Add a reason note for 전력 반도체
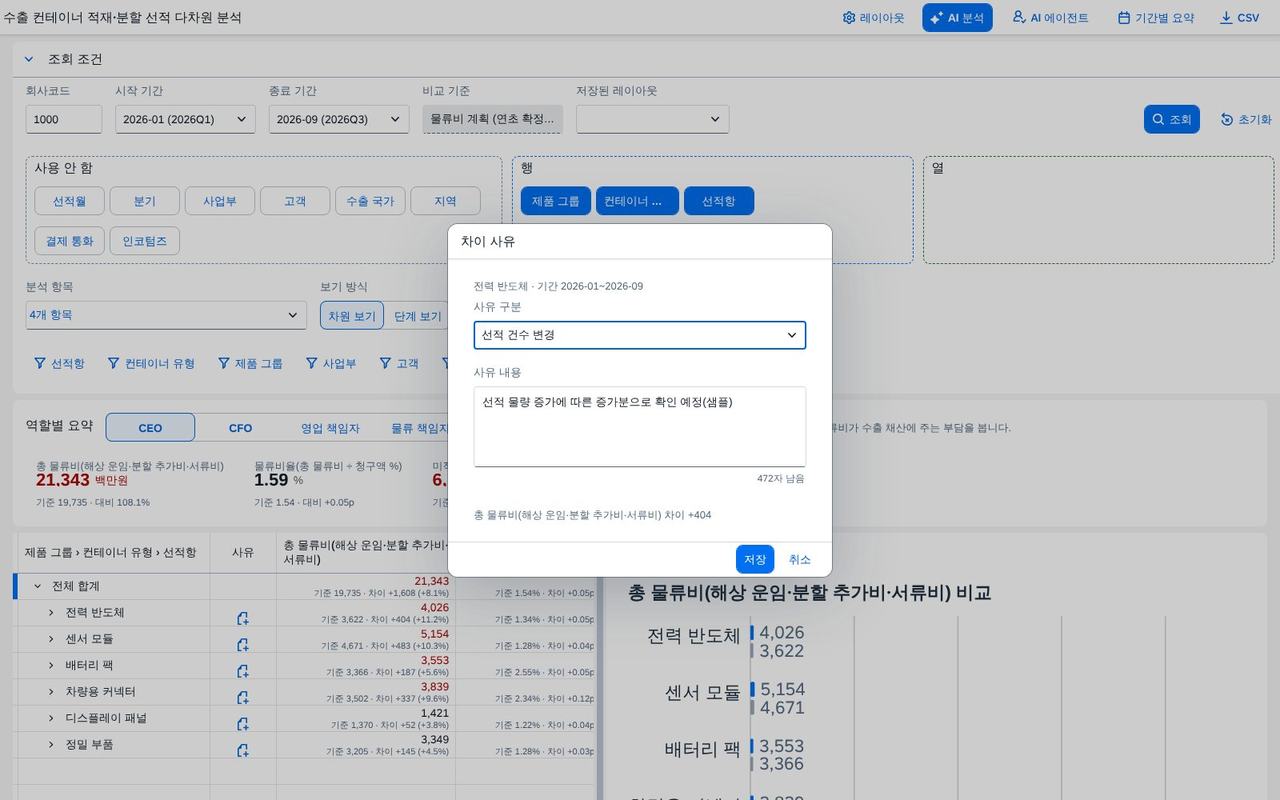Viewport: 1280px width, 800px height. click(242, 618)
